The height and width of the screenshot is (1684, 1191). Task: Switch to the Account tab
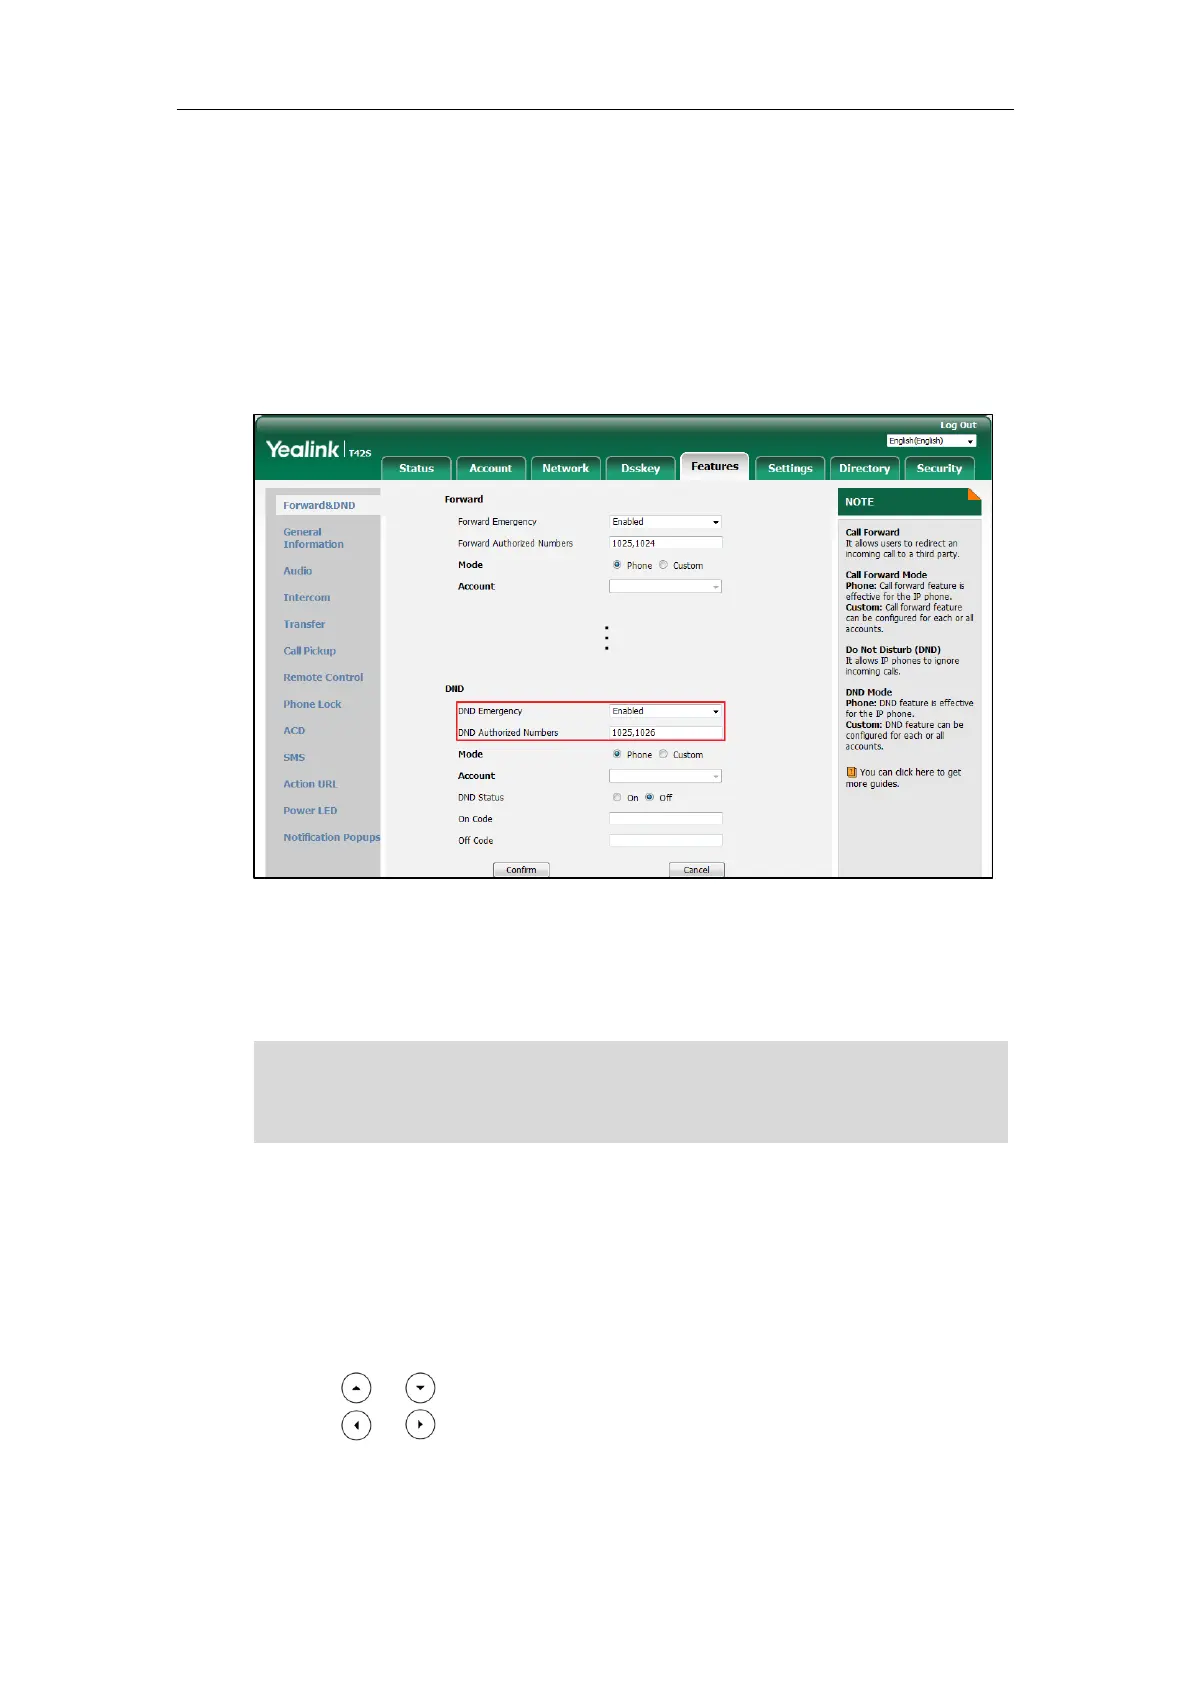pyautogui.click(x=491, y=468)
